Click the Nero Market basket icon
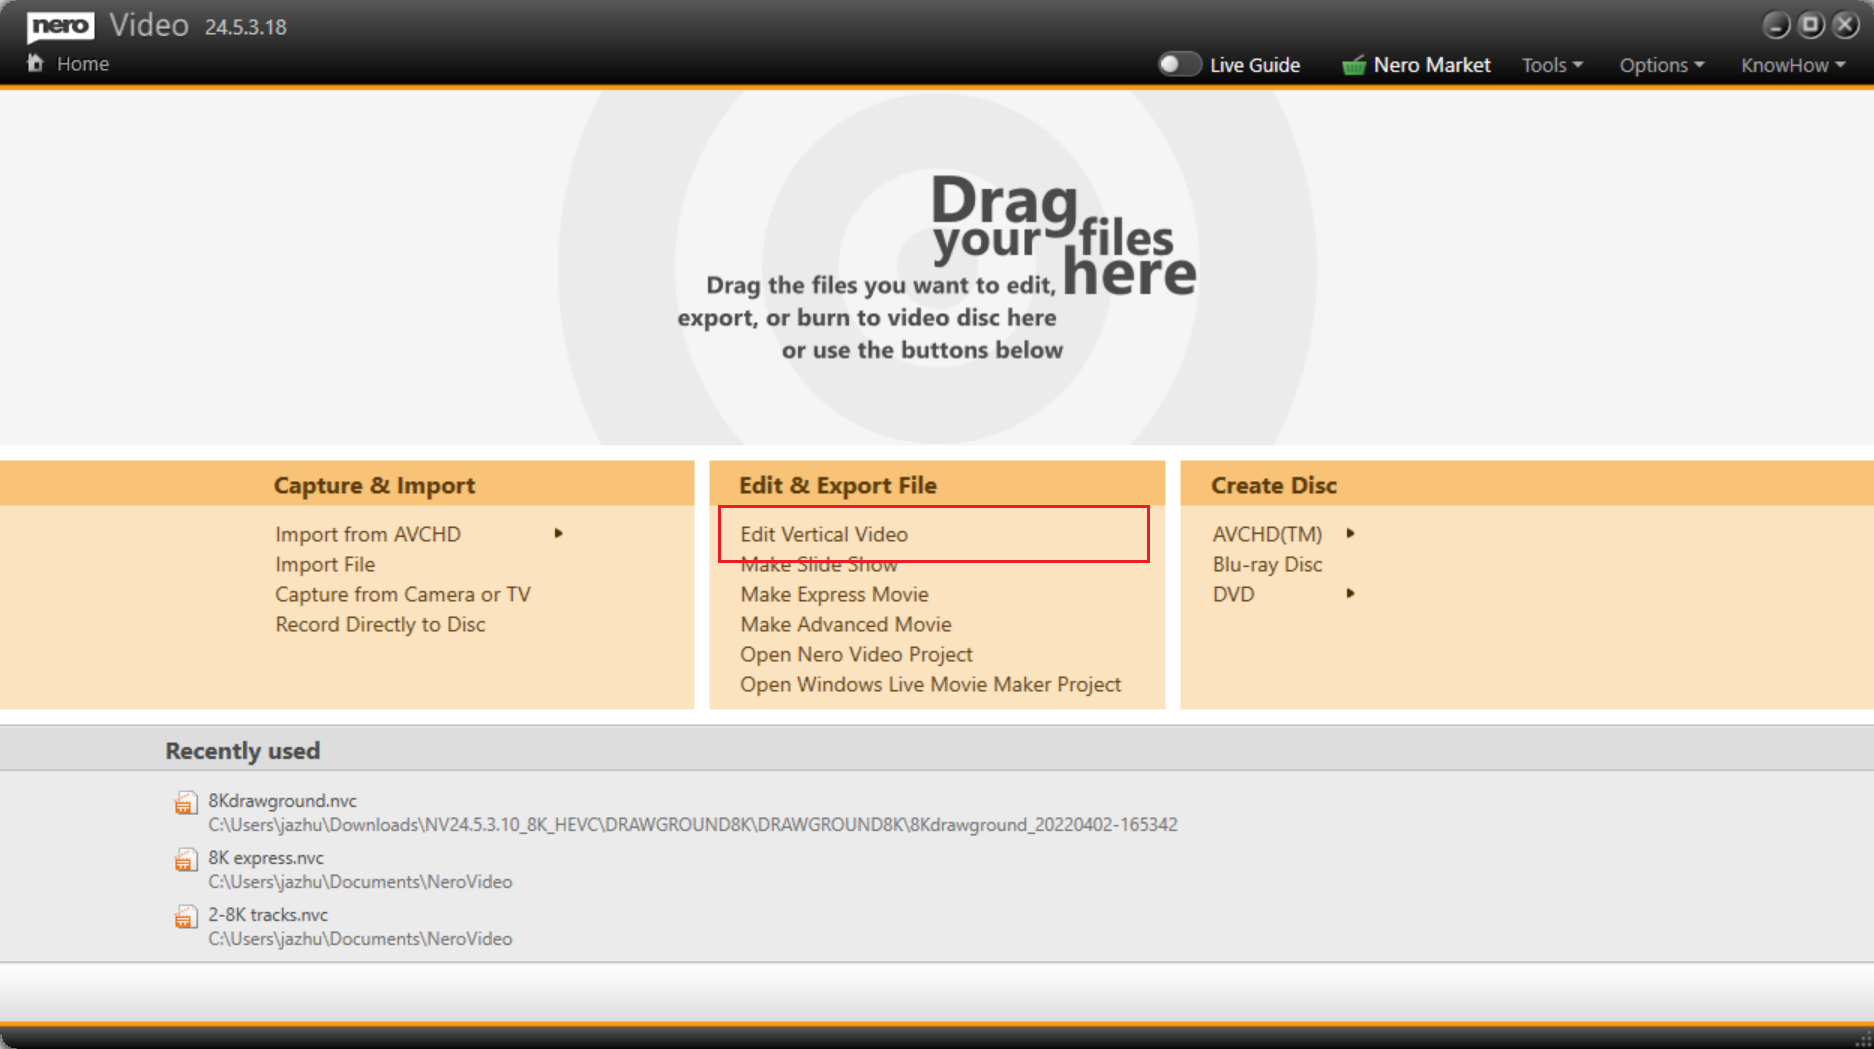 point(1354,65)
